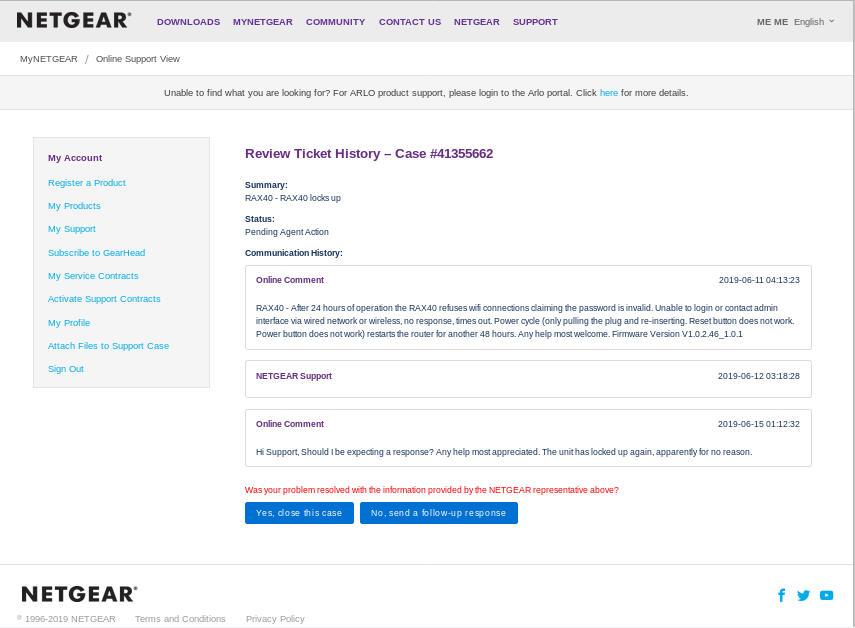Viewport: 855px width, 628px height.
Task: Click the red 'Was your problem resolved' question
Action: (x=432, y=490)
